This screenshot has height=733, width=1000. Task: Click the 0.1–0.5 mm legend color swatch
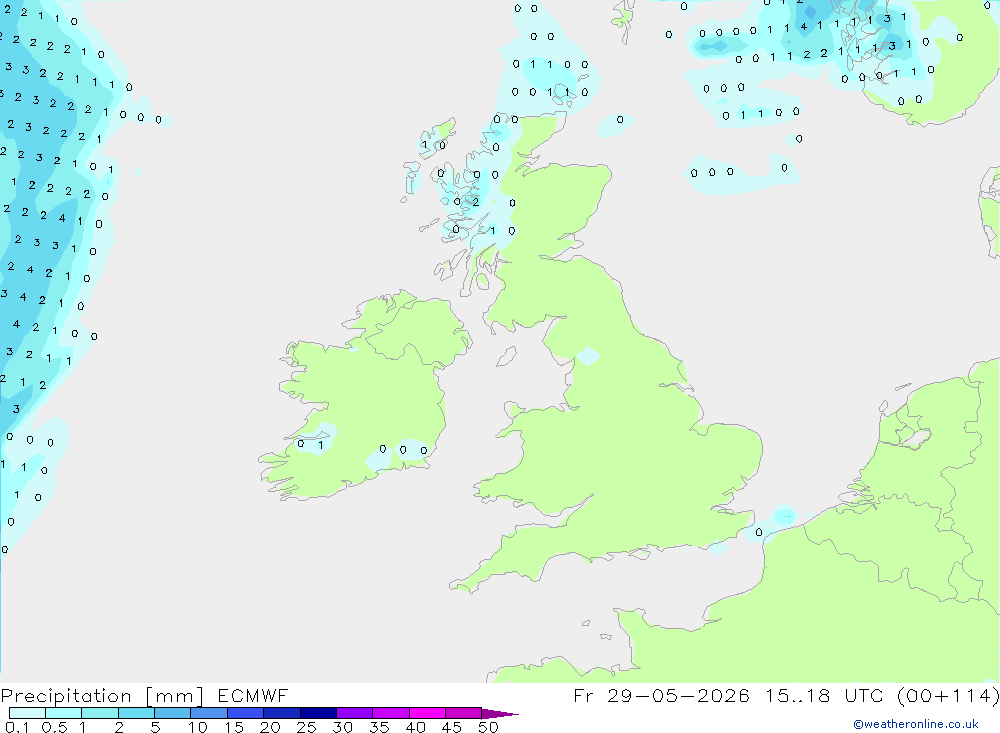tap(27, 713)
